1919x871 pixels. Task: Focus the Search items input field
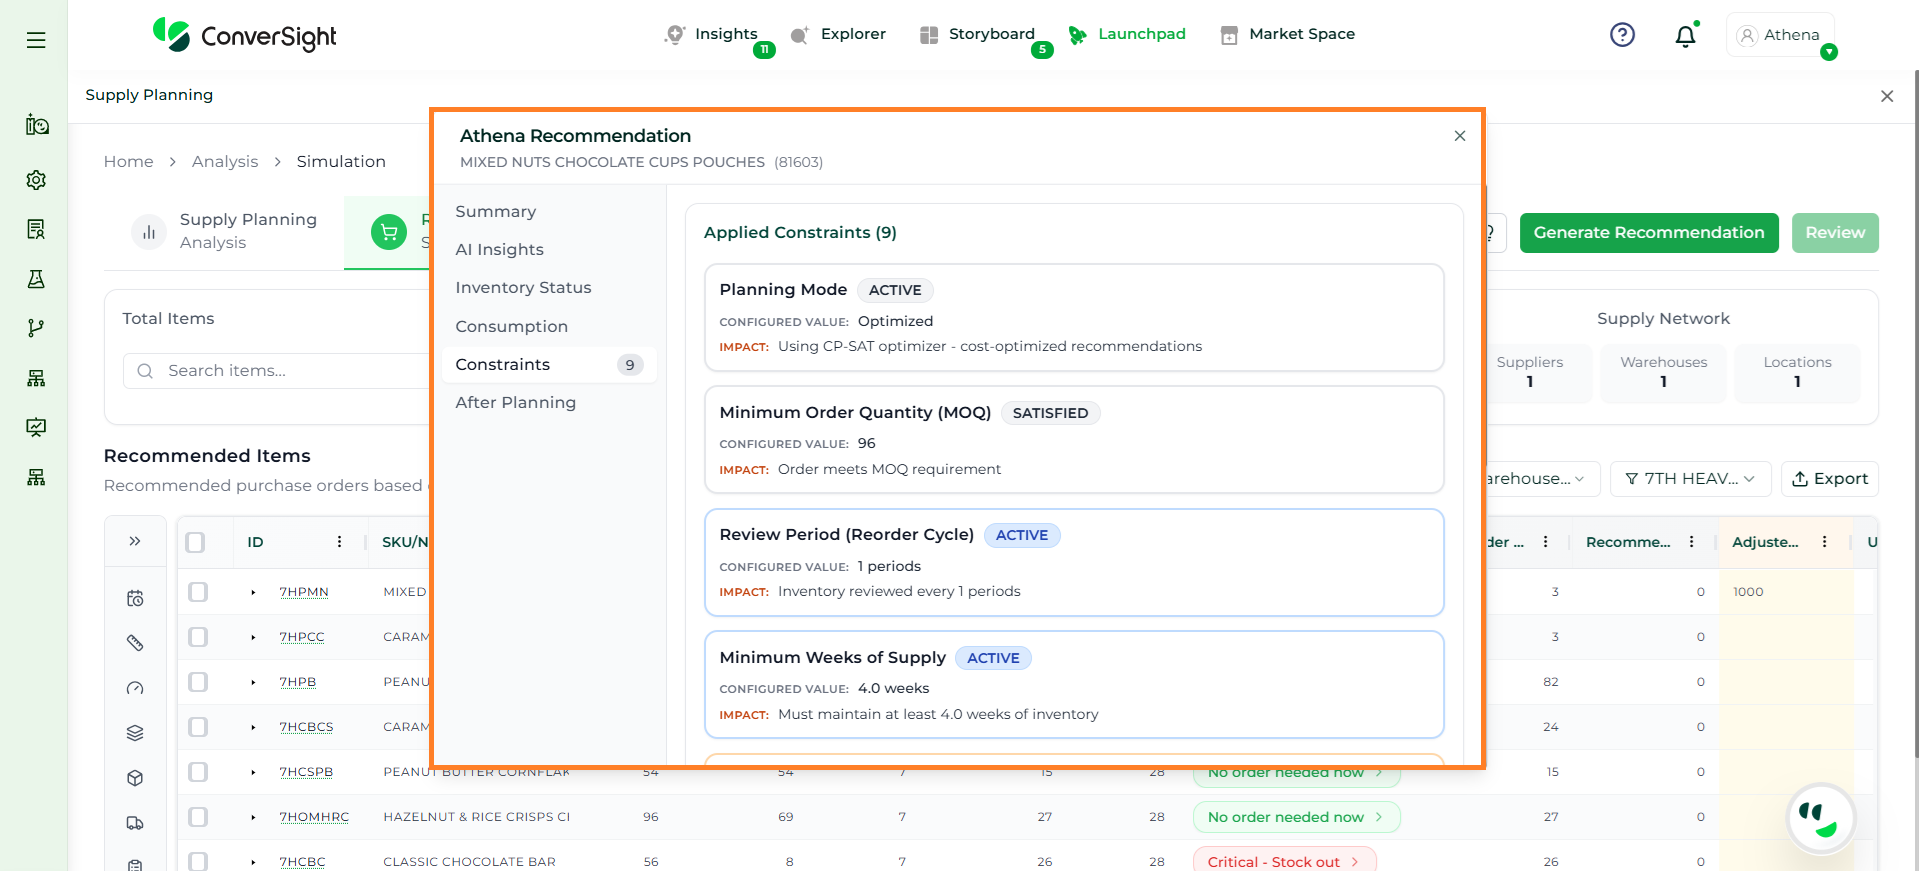[x=290, y=371]
